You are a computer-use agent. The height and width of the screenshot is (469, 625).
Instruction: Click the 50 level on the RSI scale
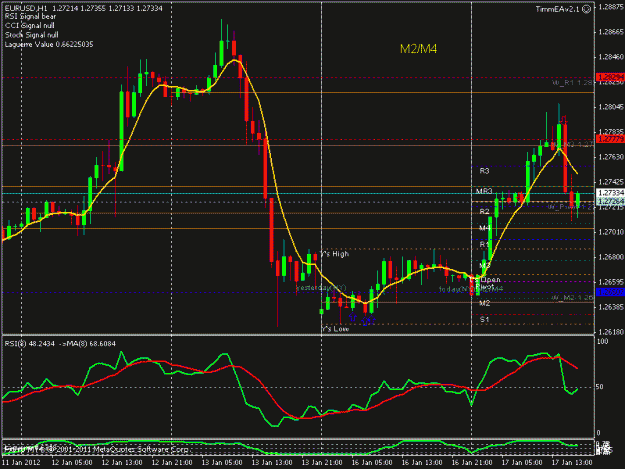point(601,387)
